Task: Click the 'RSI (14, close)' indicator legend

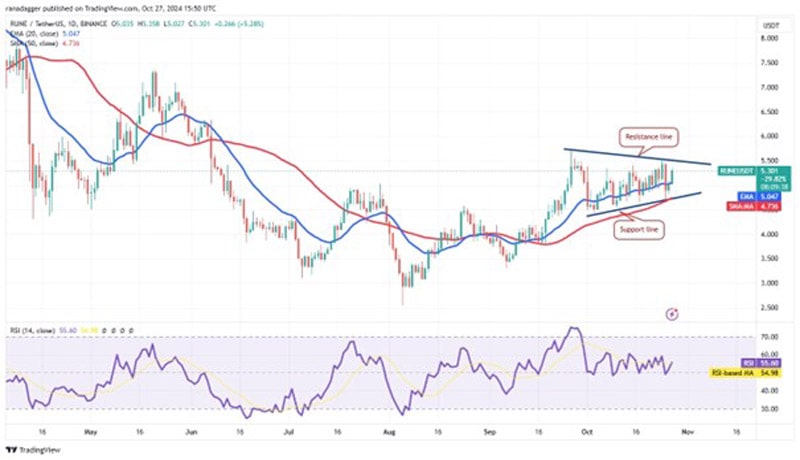Action: [33, 330]
